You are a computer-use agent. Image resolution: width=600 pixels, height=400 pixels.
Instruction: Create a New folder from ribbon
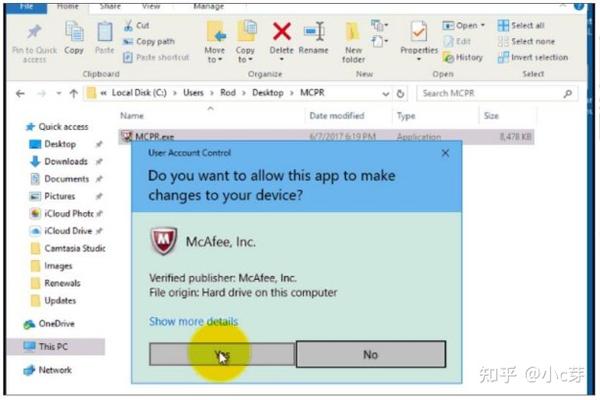pos(353,42)
